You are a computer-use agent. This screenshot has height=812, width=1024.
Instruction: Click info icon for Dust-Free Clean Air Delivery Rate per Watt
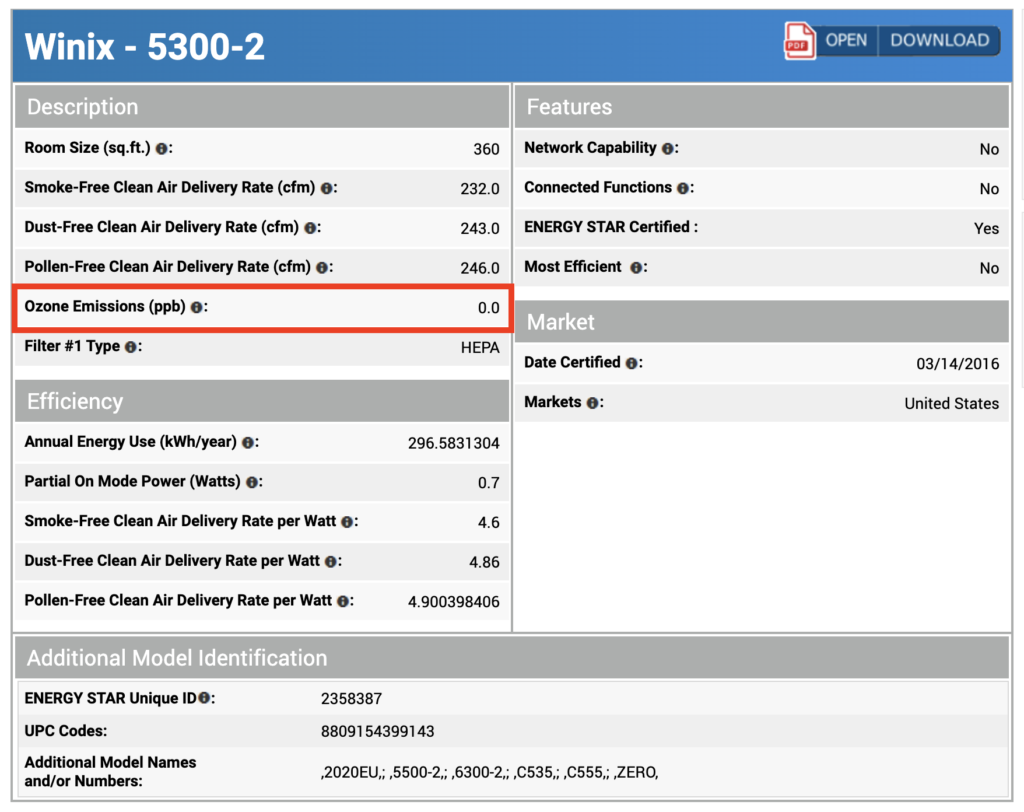tap(331, 562)
